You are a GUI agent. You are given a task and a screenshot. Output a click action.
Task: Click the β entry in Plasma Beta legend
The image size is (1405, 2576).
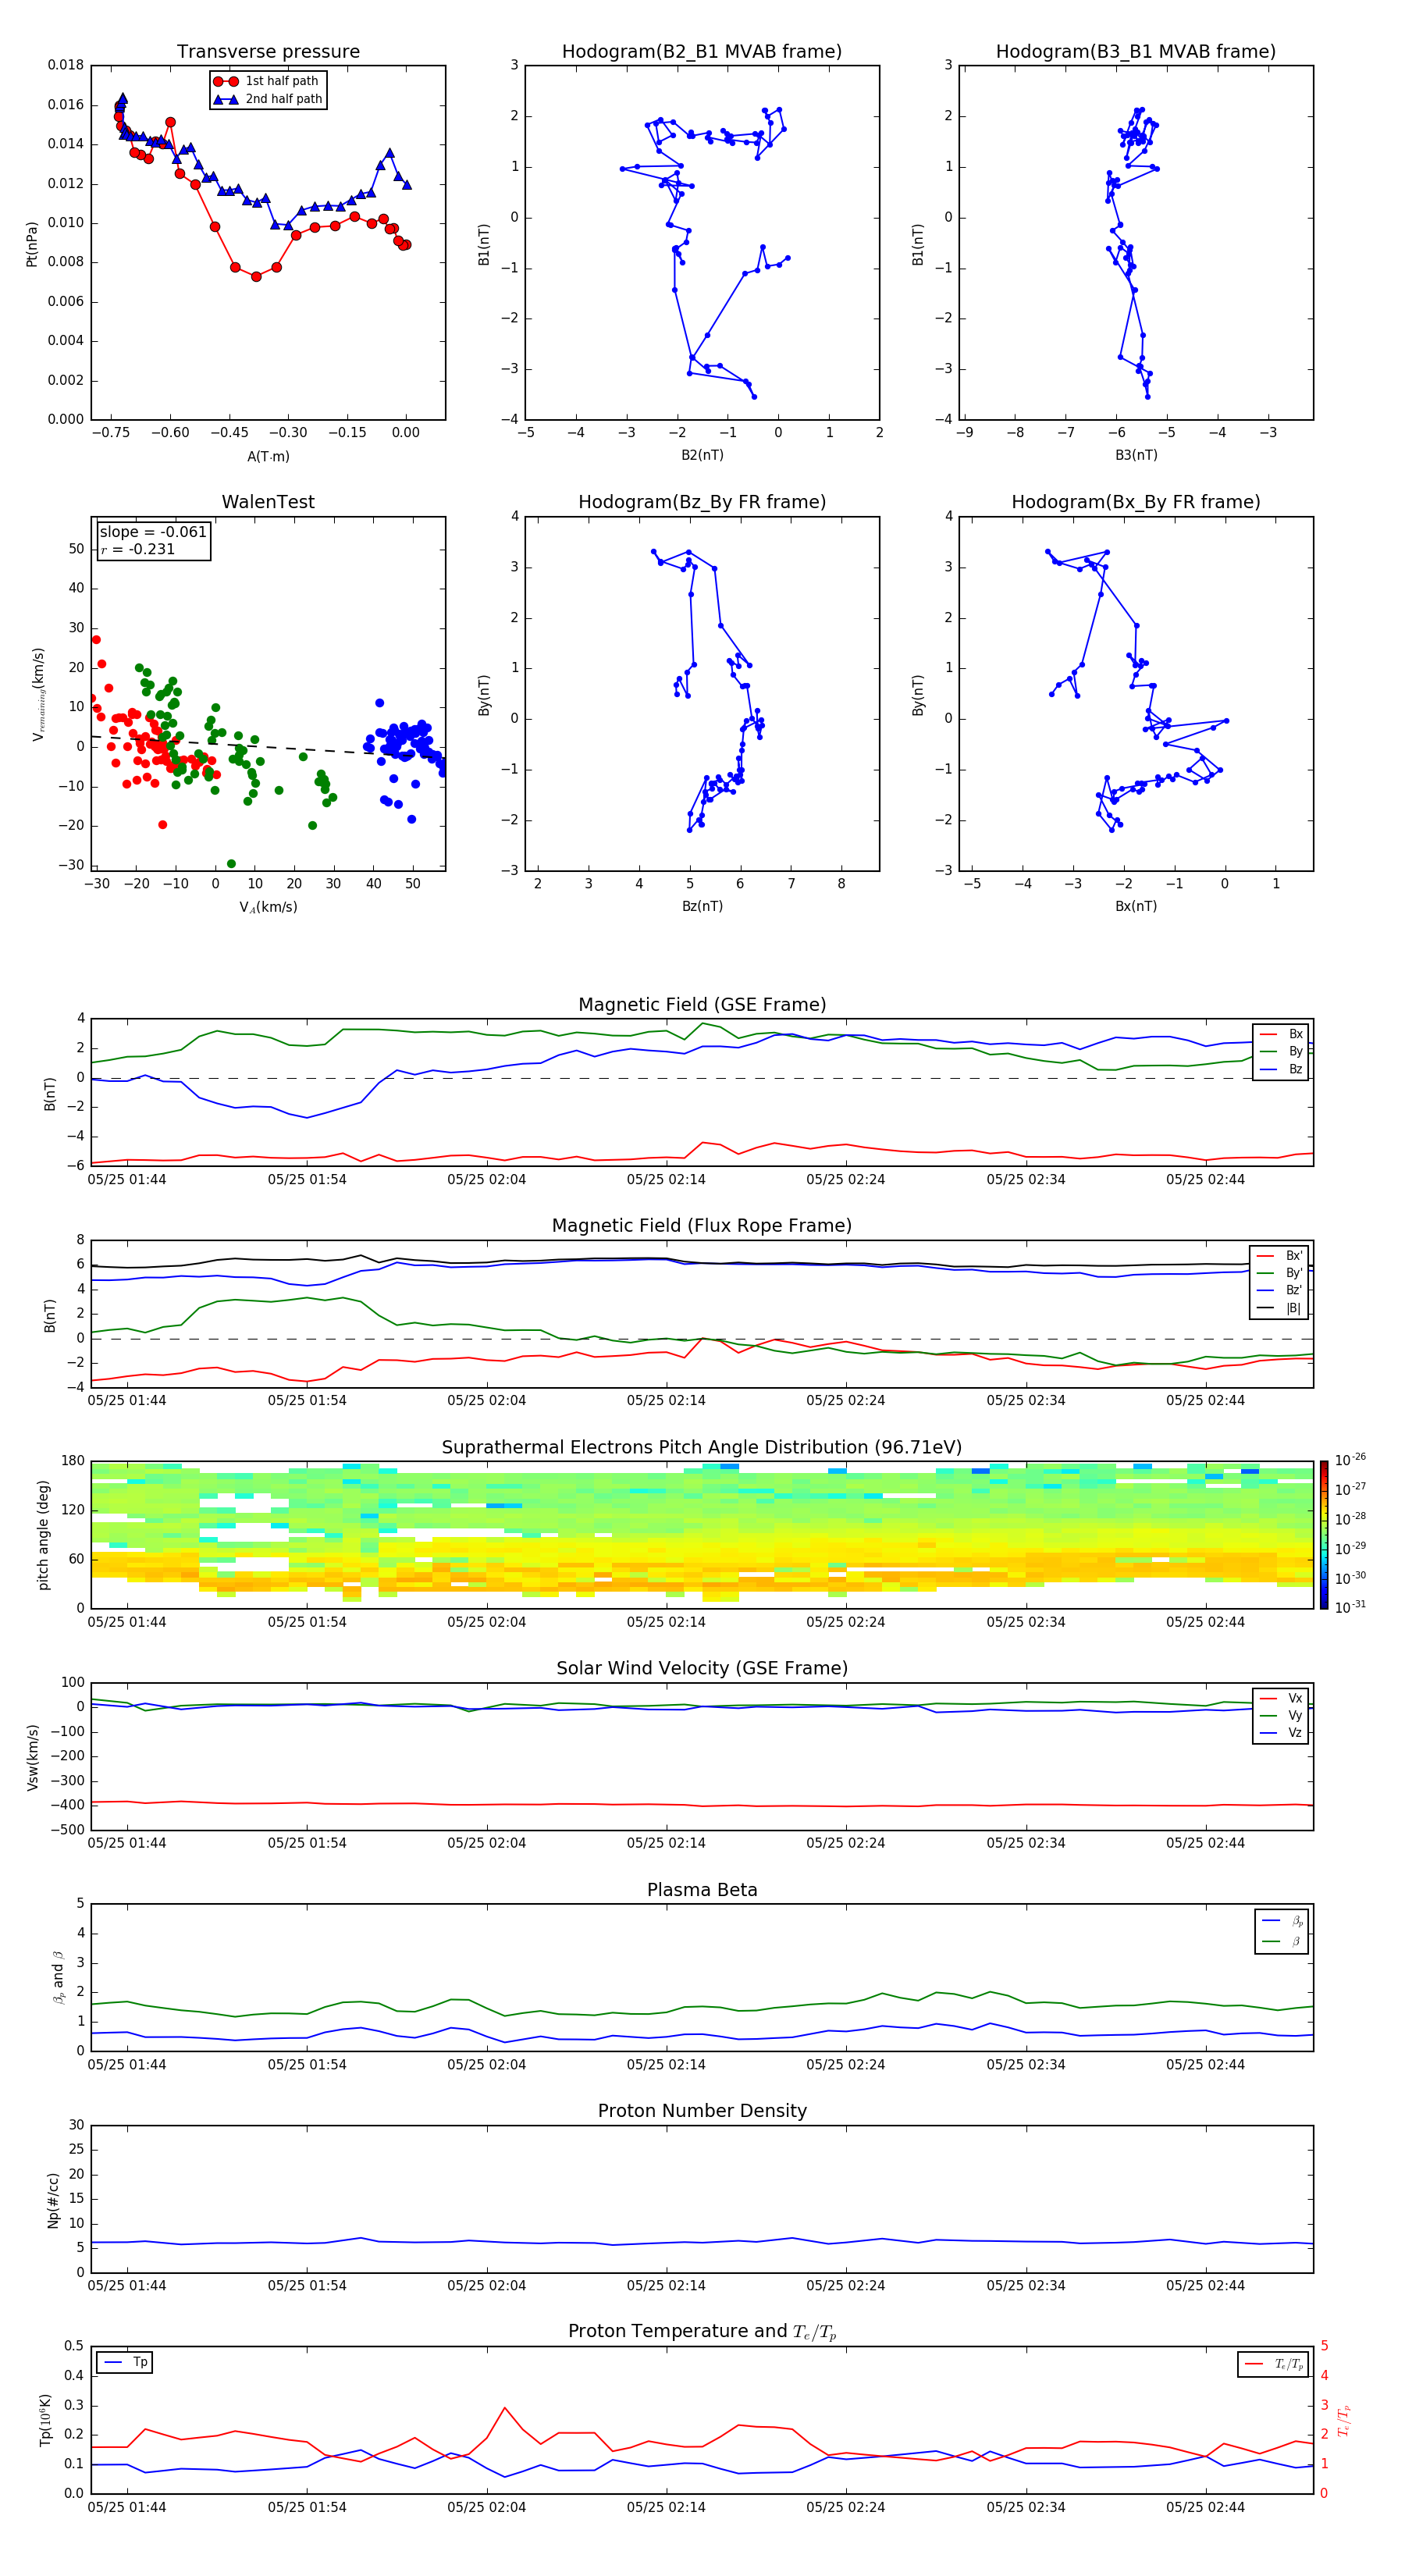click(x=1283, y=1941)
